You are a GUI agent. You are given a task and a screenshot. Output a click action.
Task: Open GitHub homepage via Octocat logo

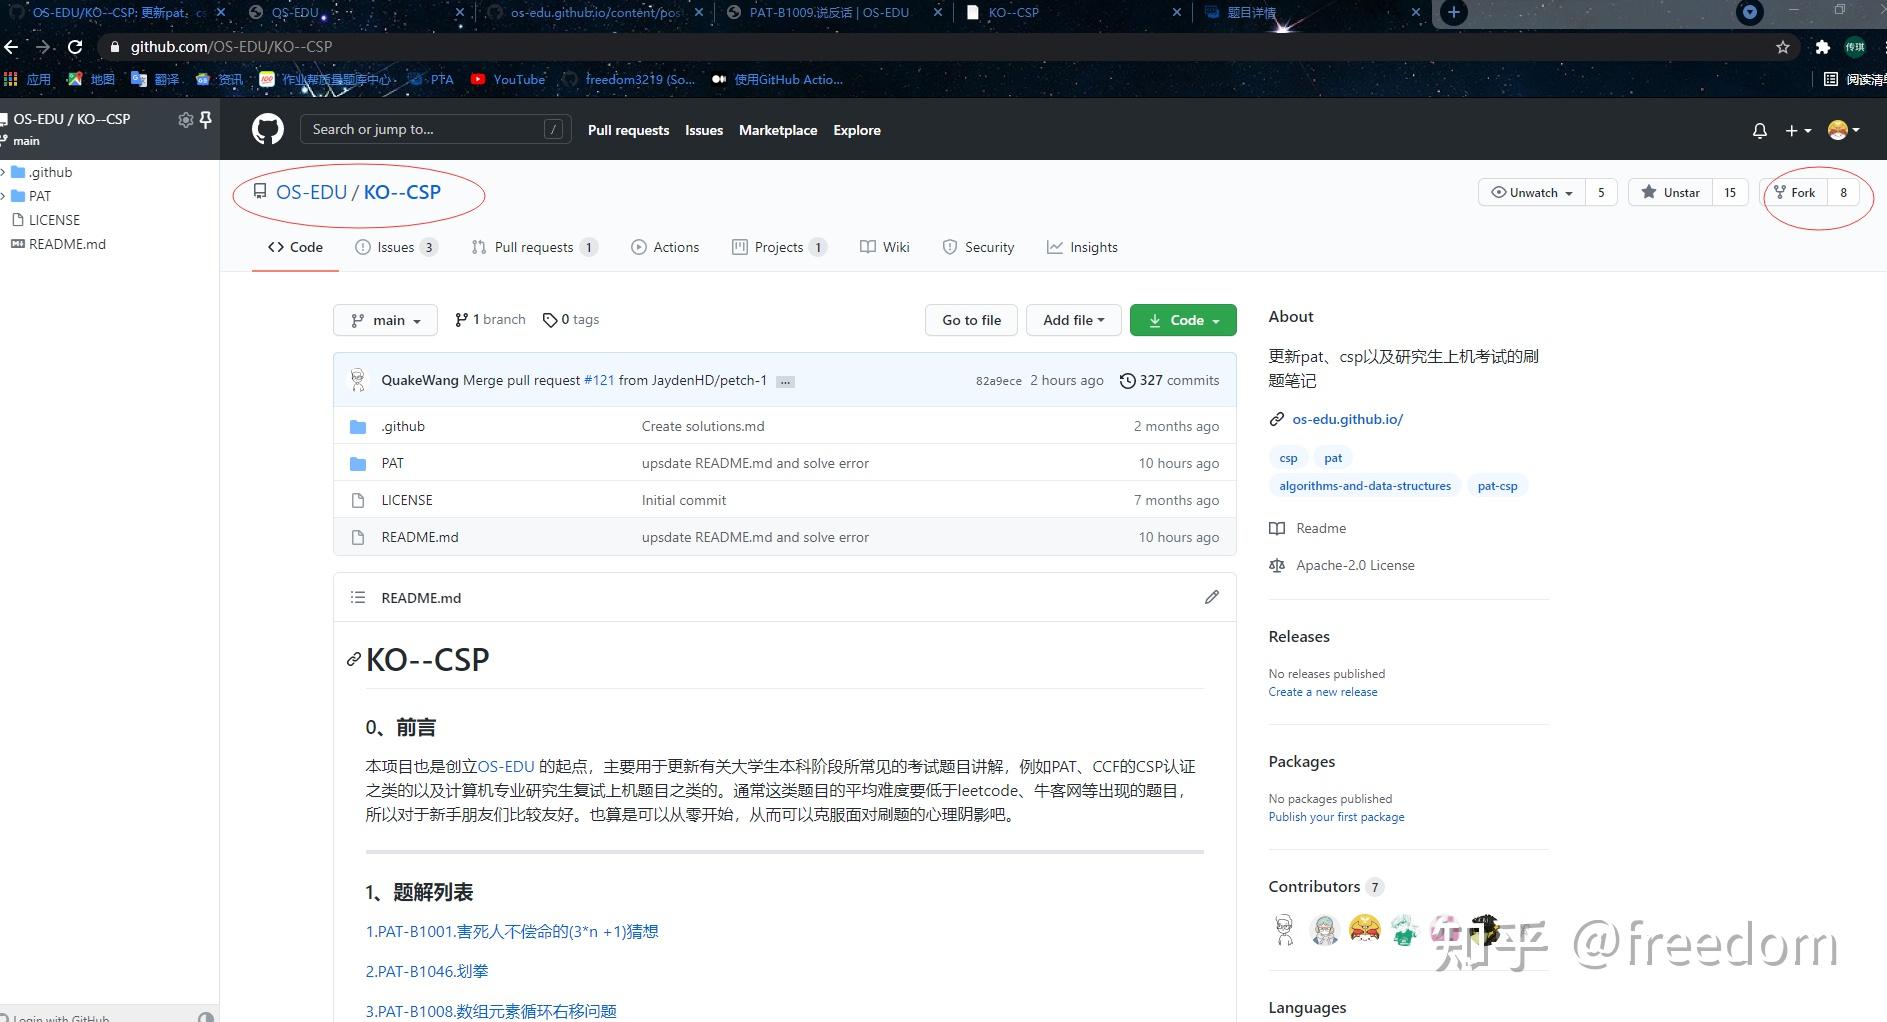coord(267,129)
